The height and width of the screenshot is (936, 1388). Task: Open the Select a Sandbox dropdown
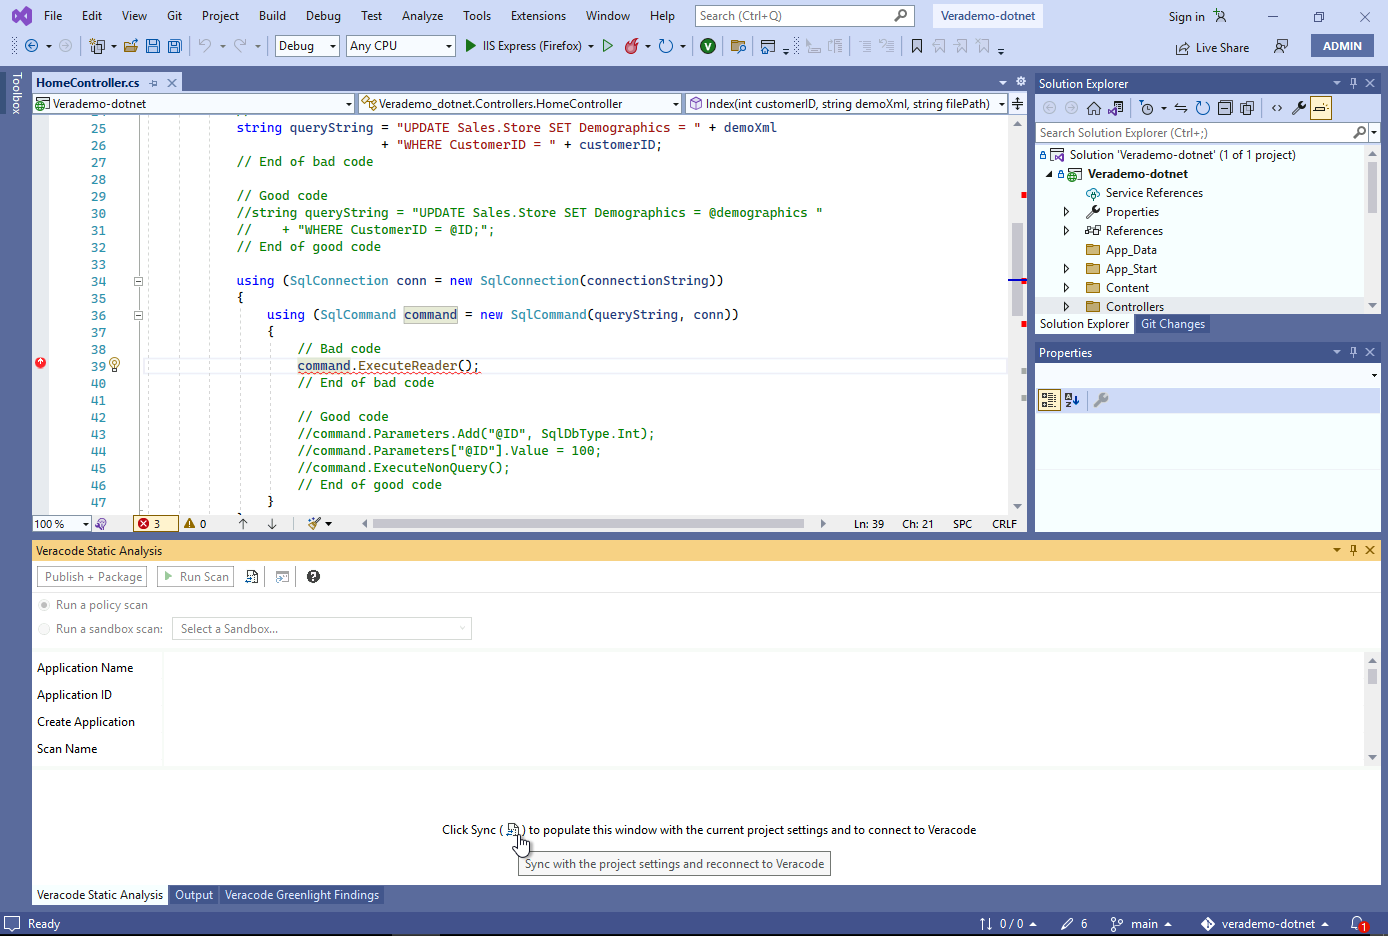click(x=322, y=629)
